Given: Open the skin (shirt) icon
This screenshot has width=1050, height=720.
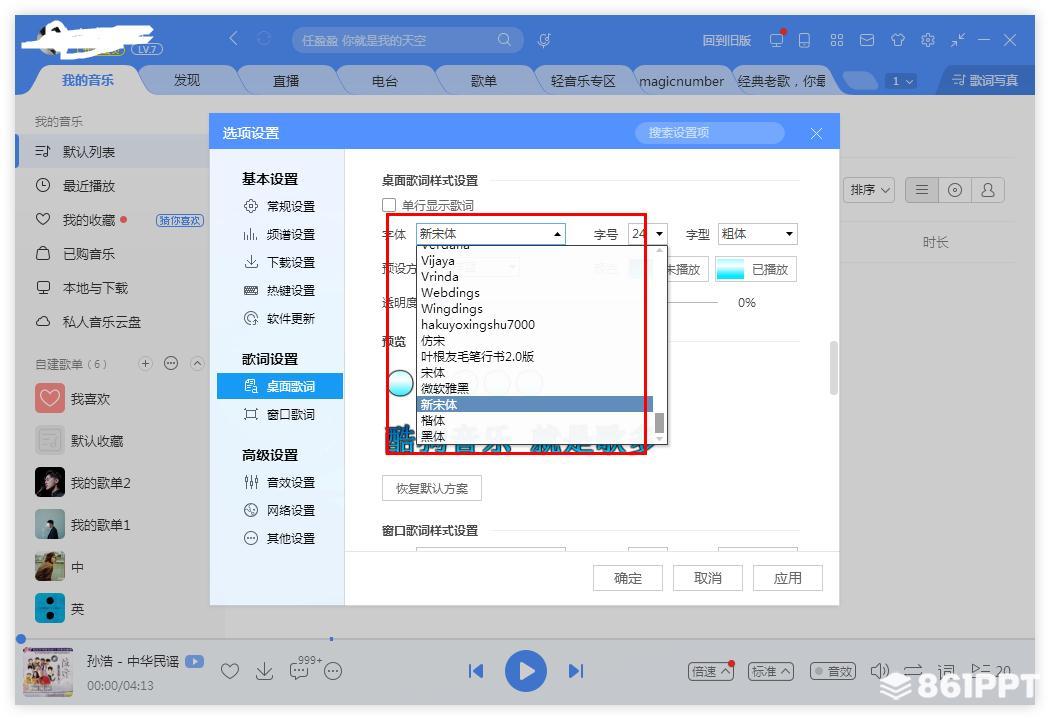Looking at the screenshot, I should click(897, 40).
